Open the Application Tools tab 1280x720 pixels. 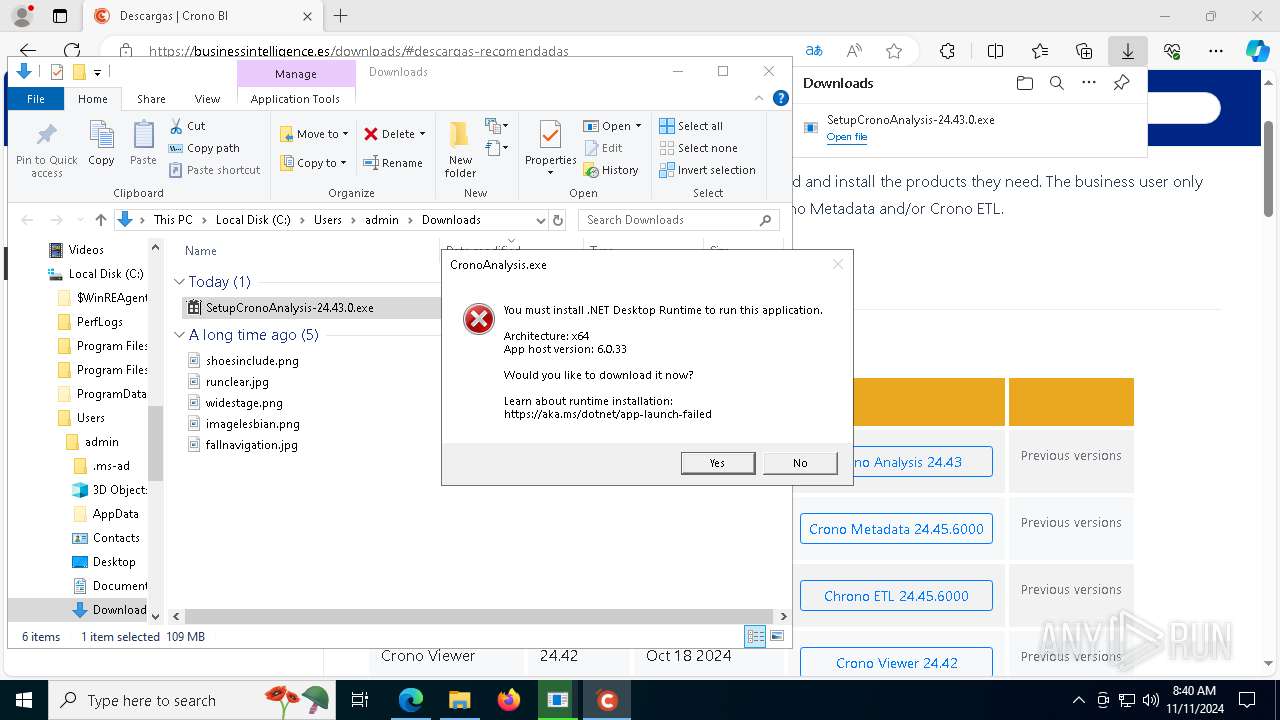(x=295, y=99)
